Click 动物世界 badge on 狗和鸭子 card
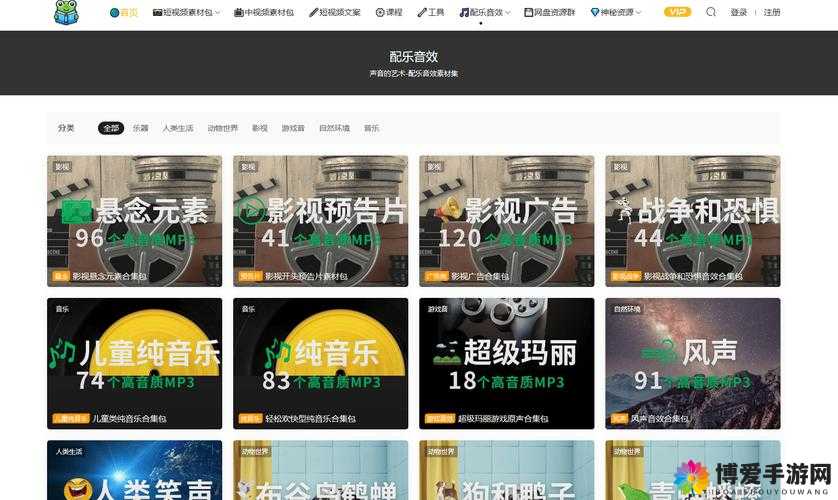838x500 pixels. (441, 451)
